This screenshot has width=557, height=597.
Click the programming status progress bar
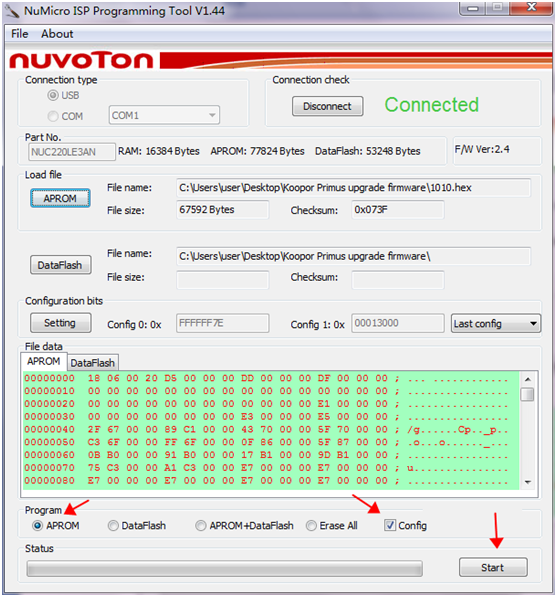click(x=224, y=568)
